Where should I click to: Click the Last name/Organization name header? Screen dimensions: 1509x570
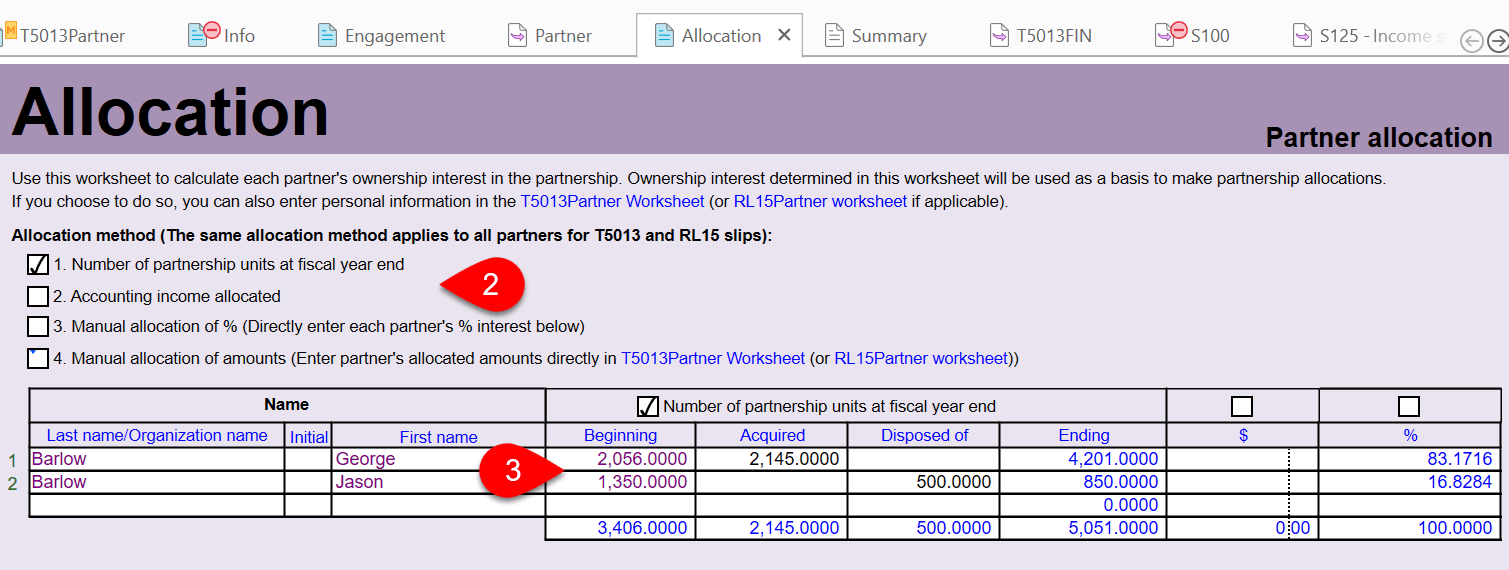pyautogui.click(x=157, y=435)
